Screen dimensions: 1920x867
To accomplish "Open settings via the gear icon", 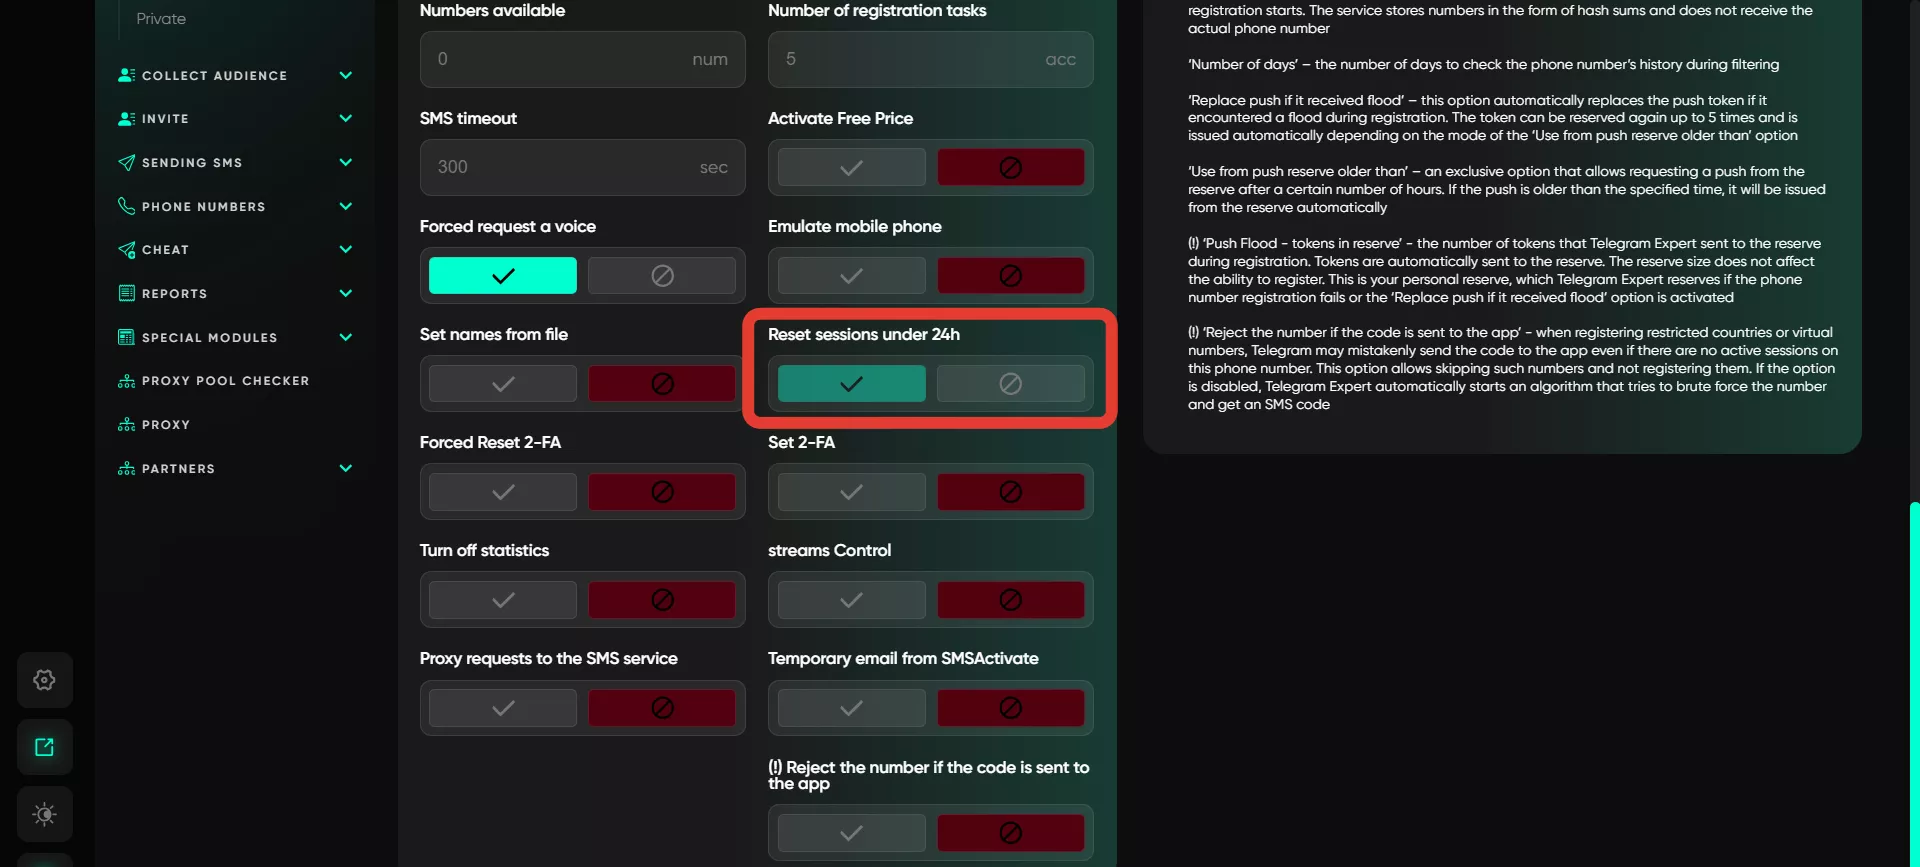I will (x=44, y=680).
